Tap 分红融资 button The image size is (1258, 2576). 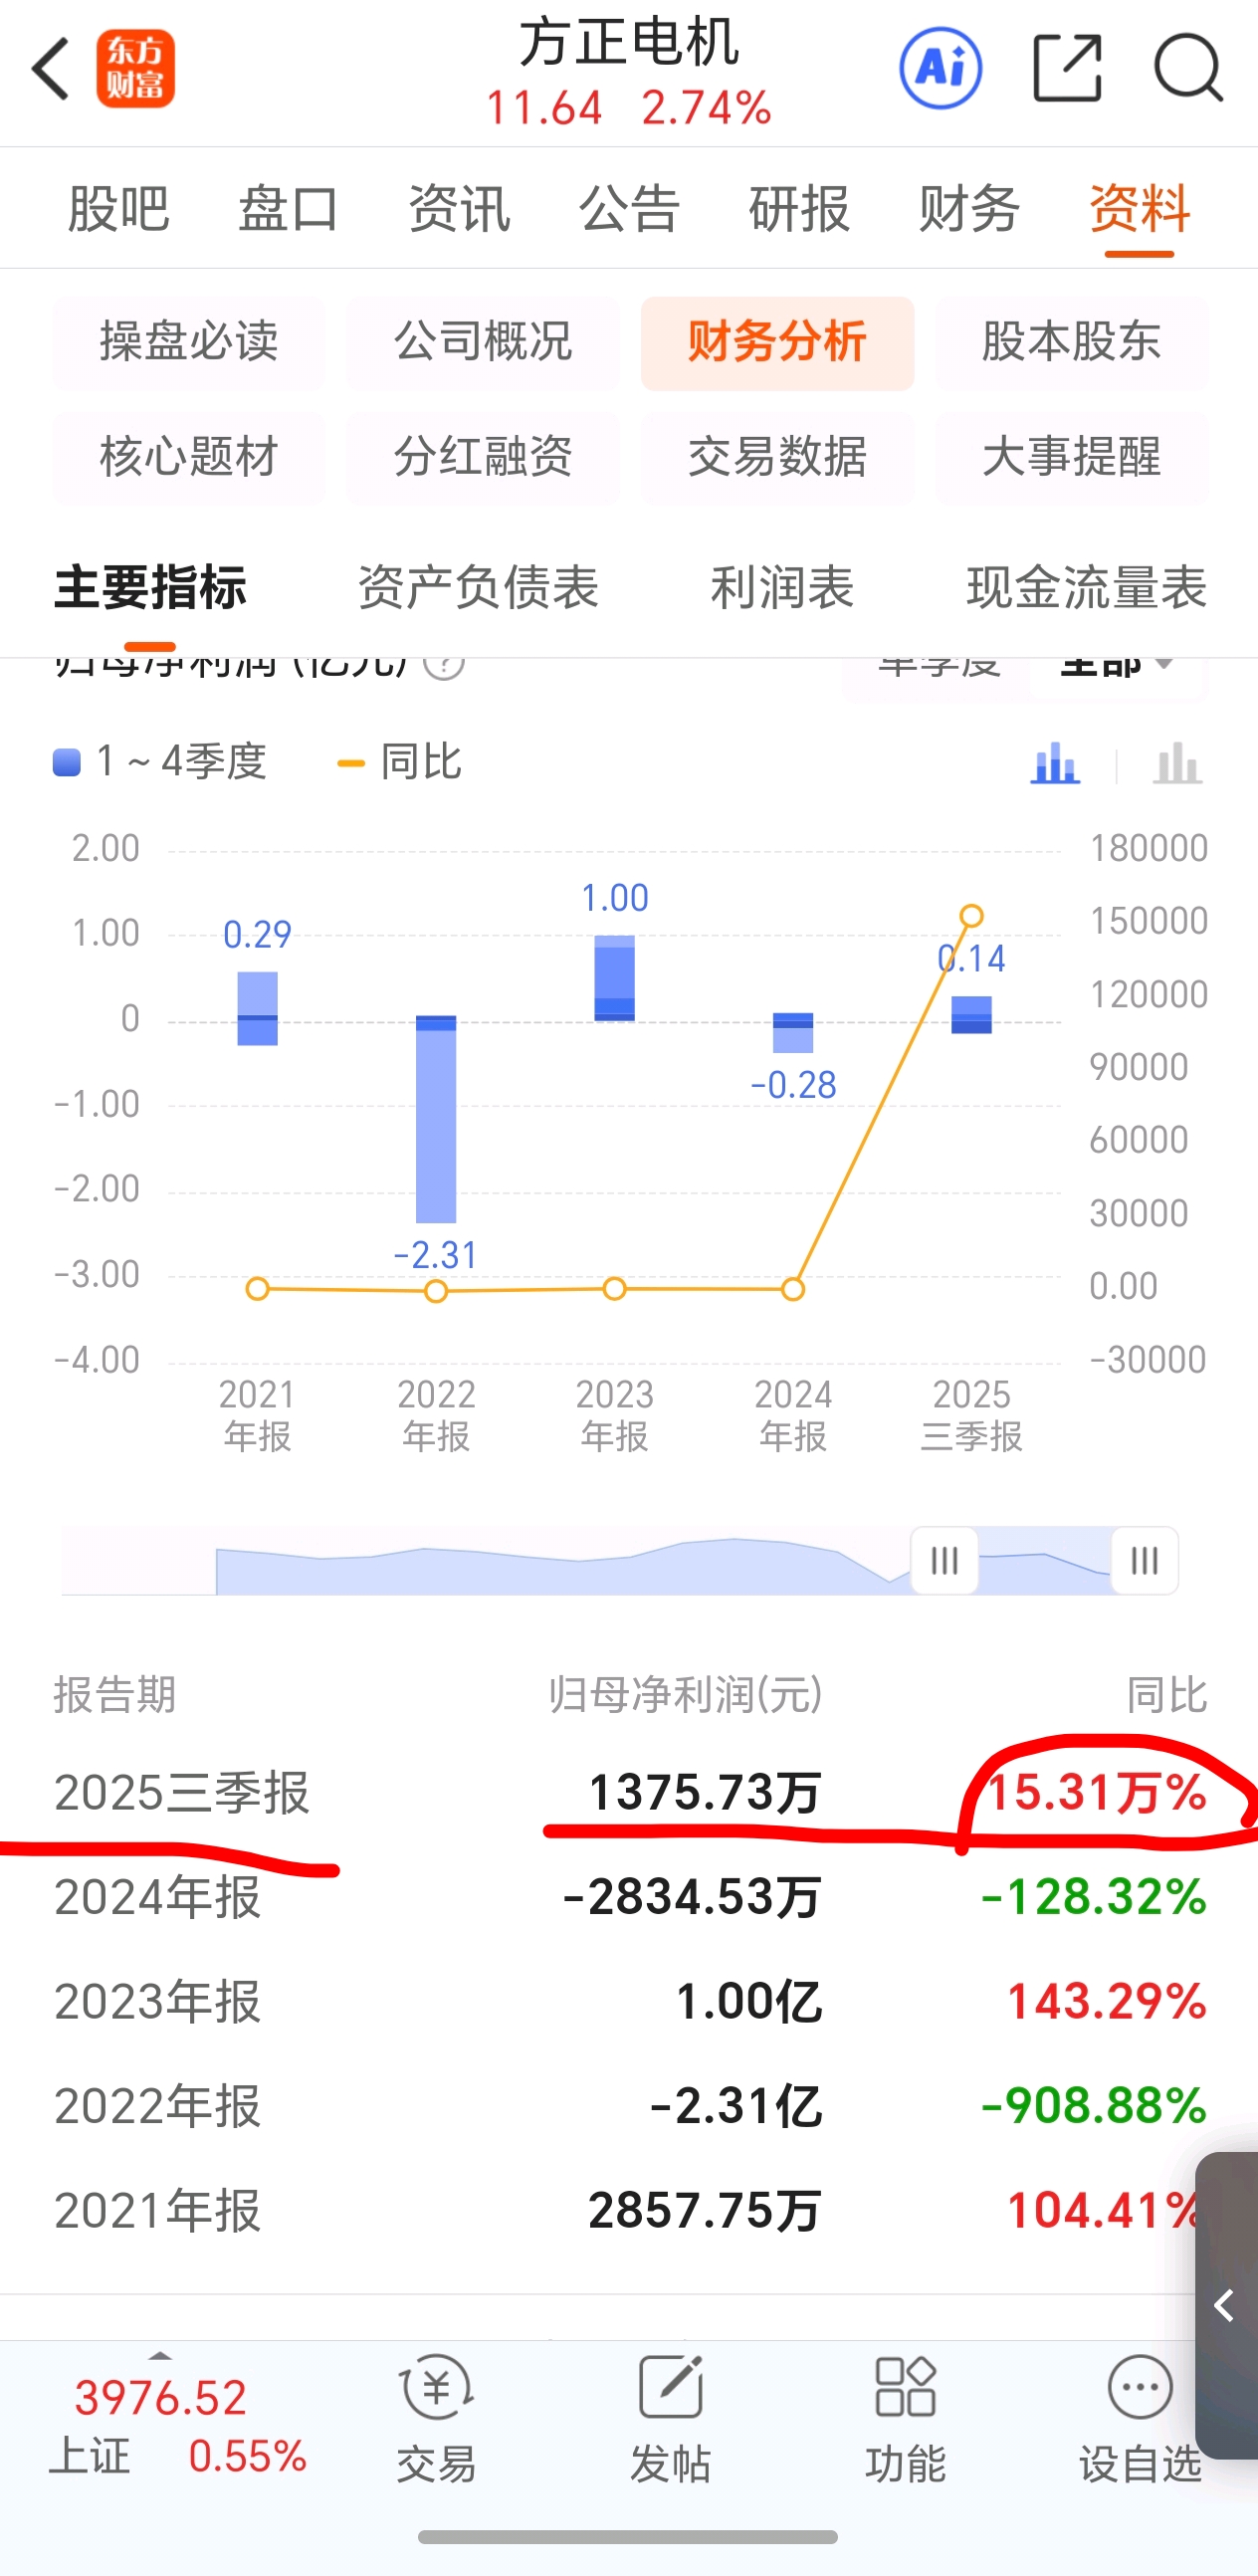[x=483, y=457]
